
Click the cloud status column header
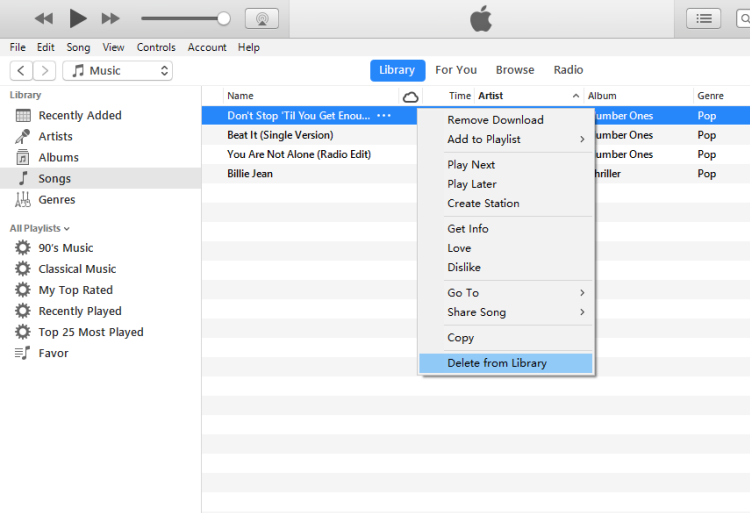(x=410, y=97)
